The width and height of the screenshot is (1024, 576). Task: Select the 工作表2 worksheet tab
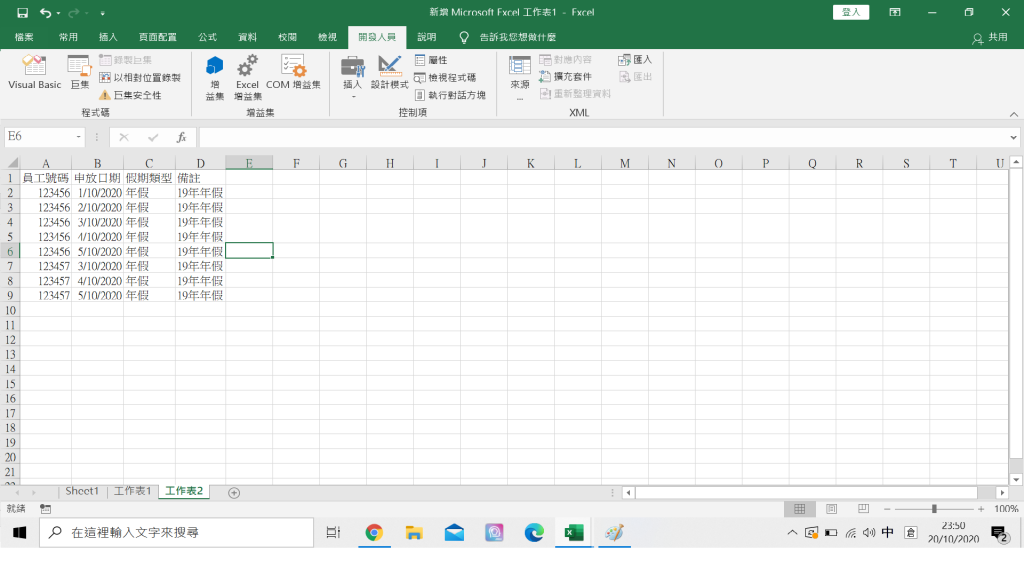tap(184, 491)
